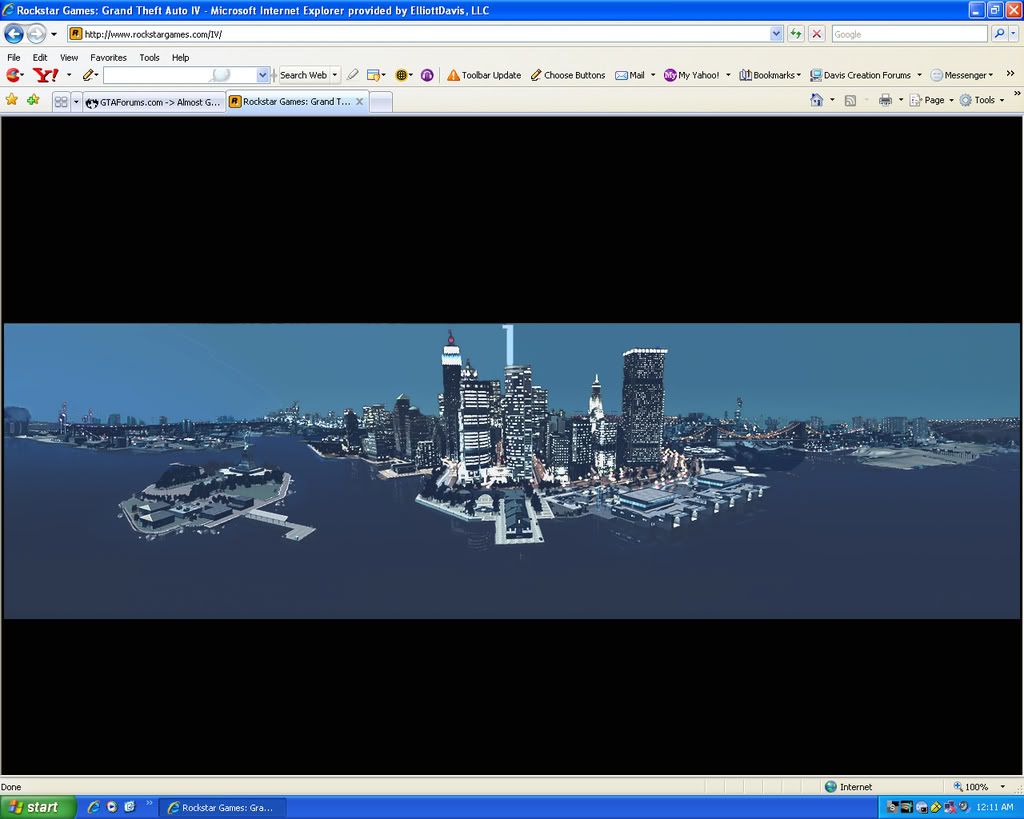Open the View menu
Image resolution: width=1024 pixels, height=819 pixels.
(x=69, y=57)
